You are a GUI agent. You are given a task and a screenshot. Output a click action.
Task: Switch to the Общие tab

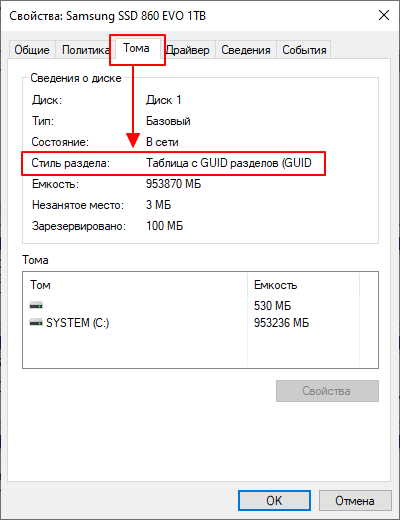click(x=32, y=50)
